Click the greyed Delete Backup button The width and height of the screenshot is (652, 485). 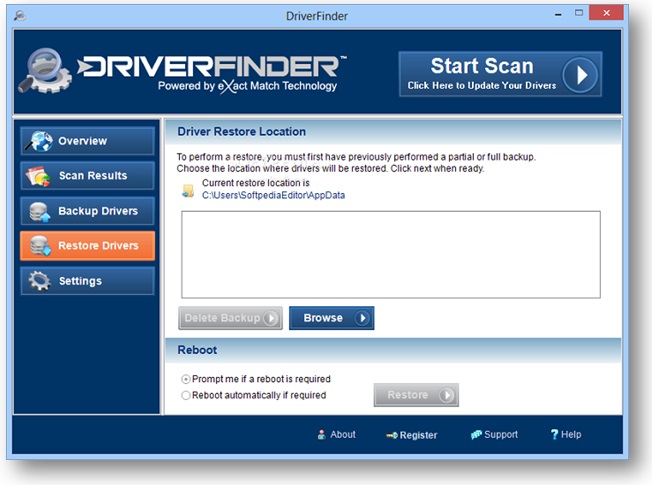click(230, 318)
